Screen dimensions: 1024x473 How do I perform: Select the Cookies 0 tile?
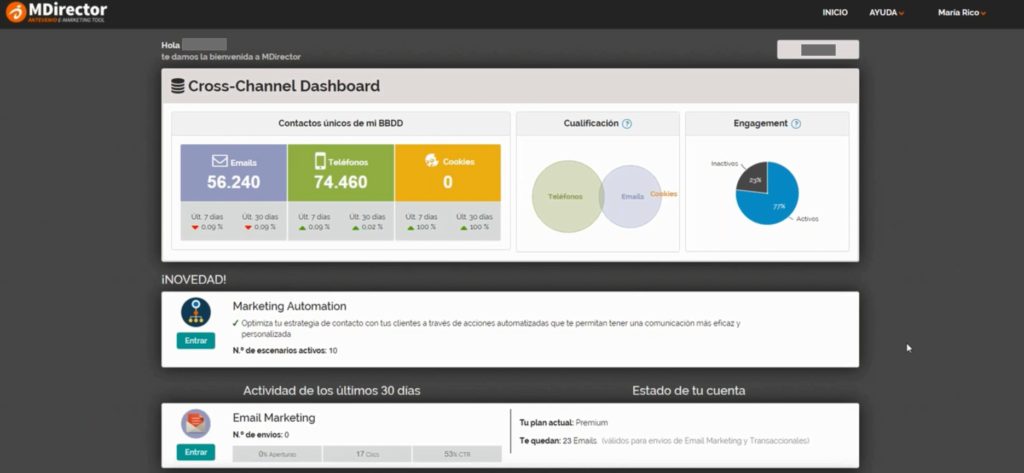[448, 172]
